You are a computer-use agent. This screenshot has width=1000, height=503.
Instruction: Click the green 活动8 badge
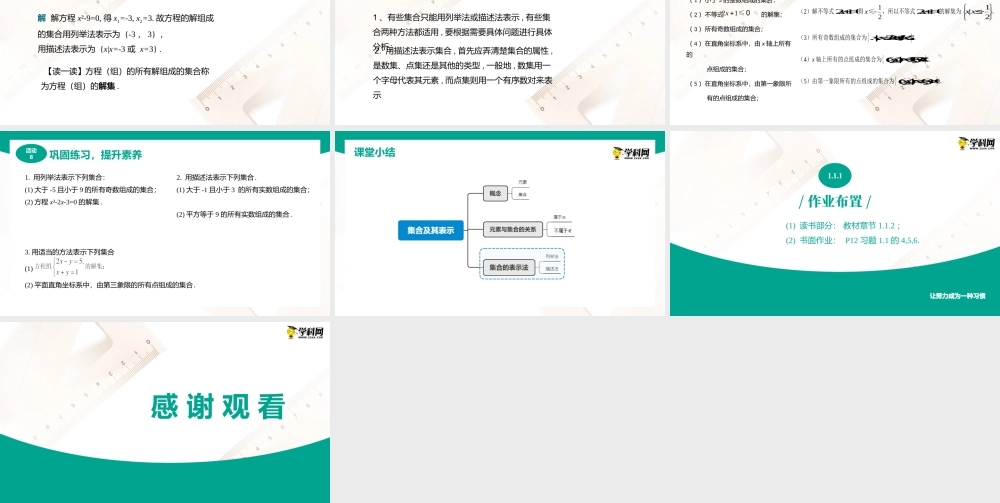(x=31, y=153)
